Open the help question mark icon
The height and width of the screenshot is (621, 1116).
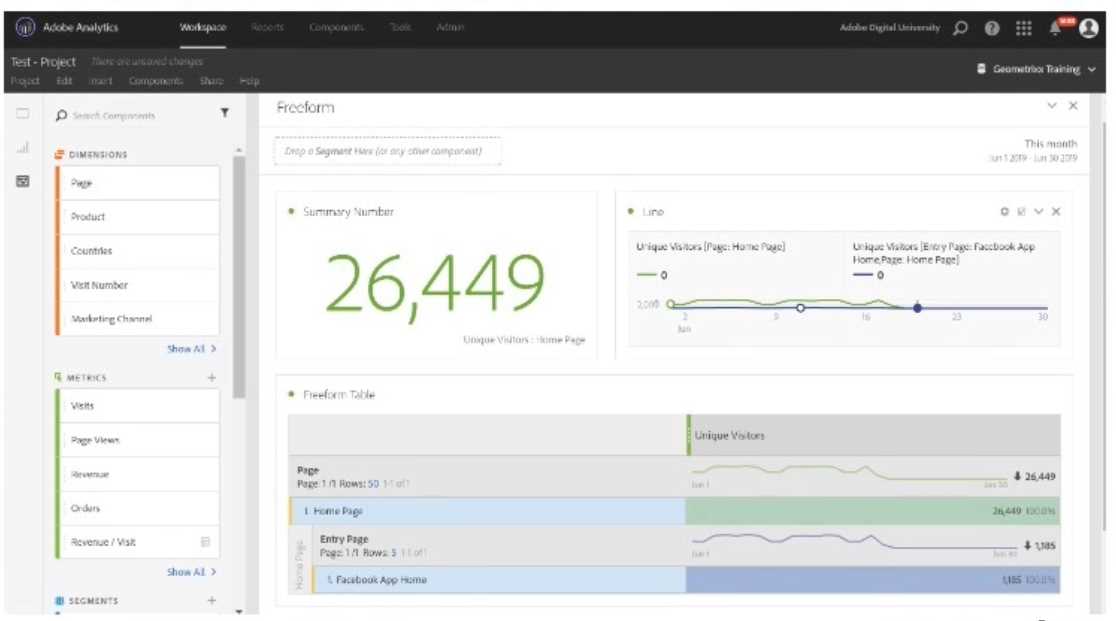point(992,28)
